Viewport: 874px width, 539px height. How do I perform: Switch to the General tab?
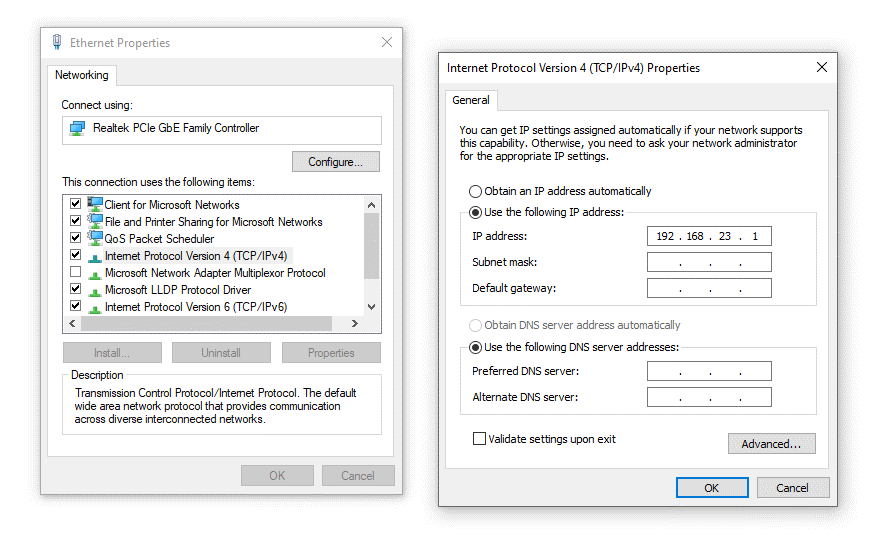pyautogui.click(x=471, y=100)
